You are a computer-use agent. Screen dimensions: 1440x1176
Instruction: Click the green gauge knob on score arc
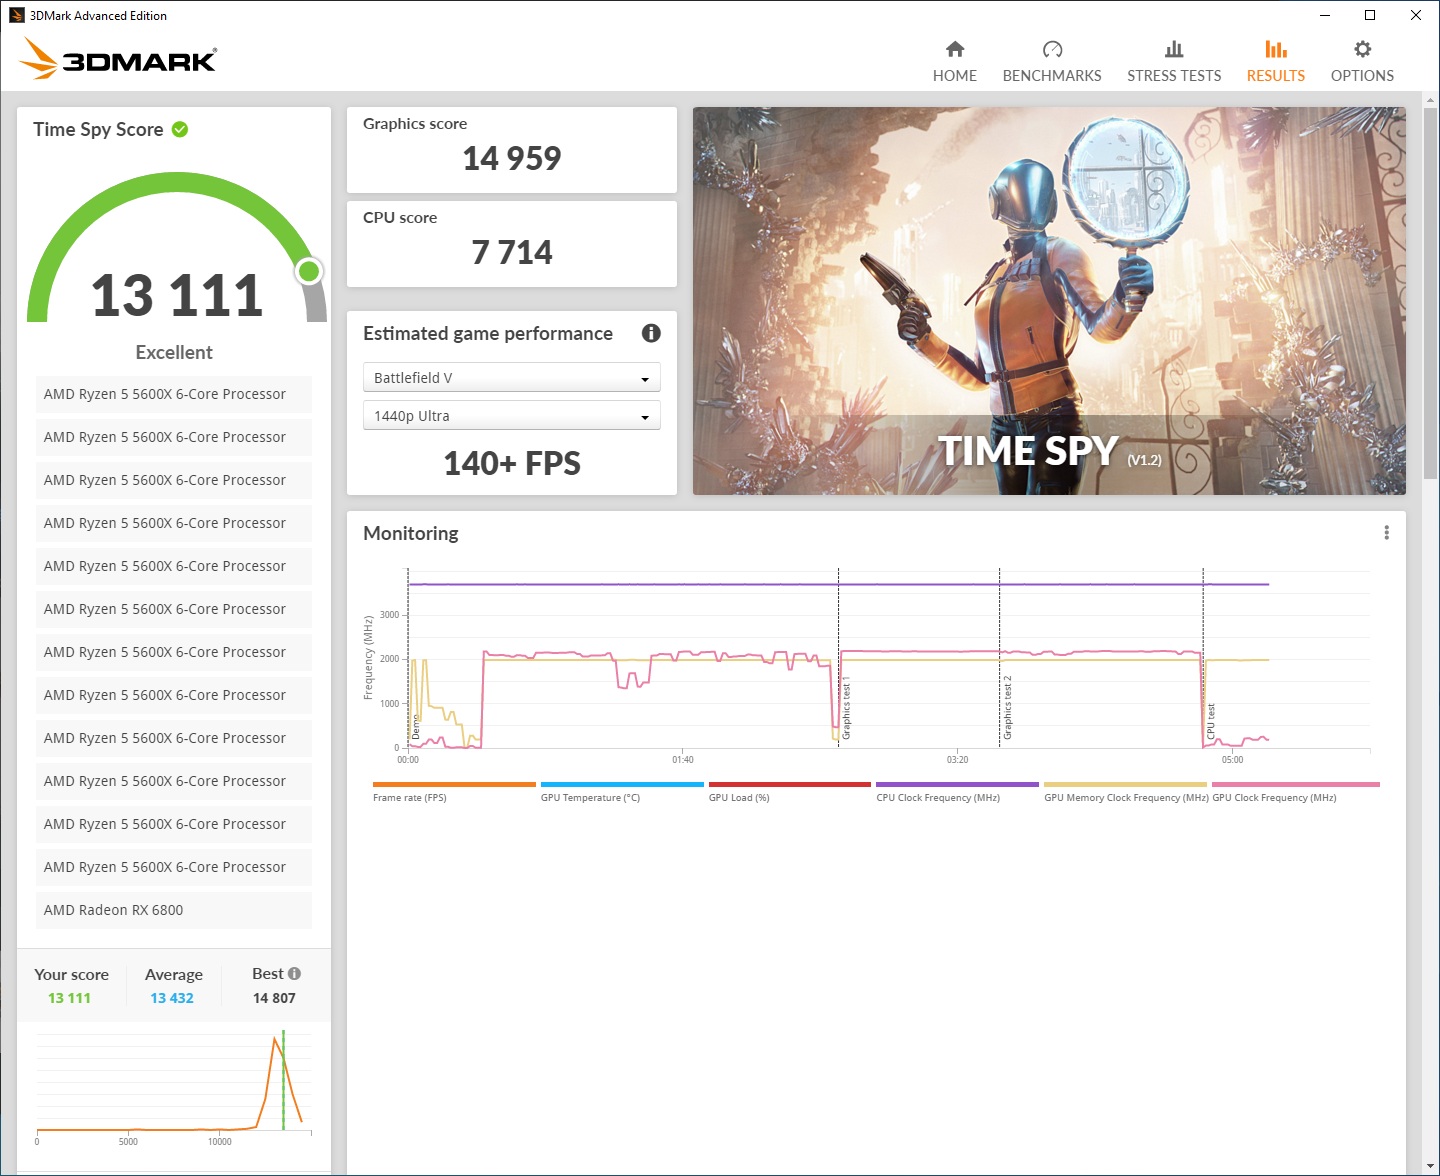[309, 271]
